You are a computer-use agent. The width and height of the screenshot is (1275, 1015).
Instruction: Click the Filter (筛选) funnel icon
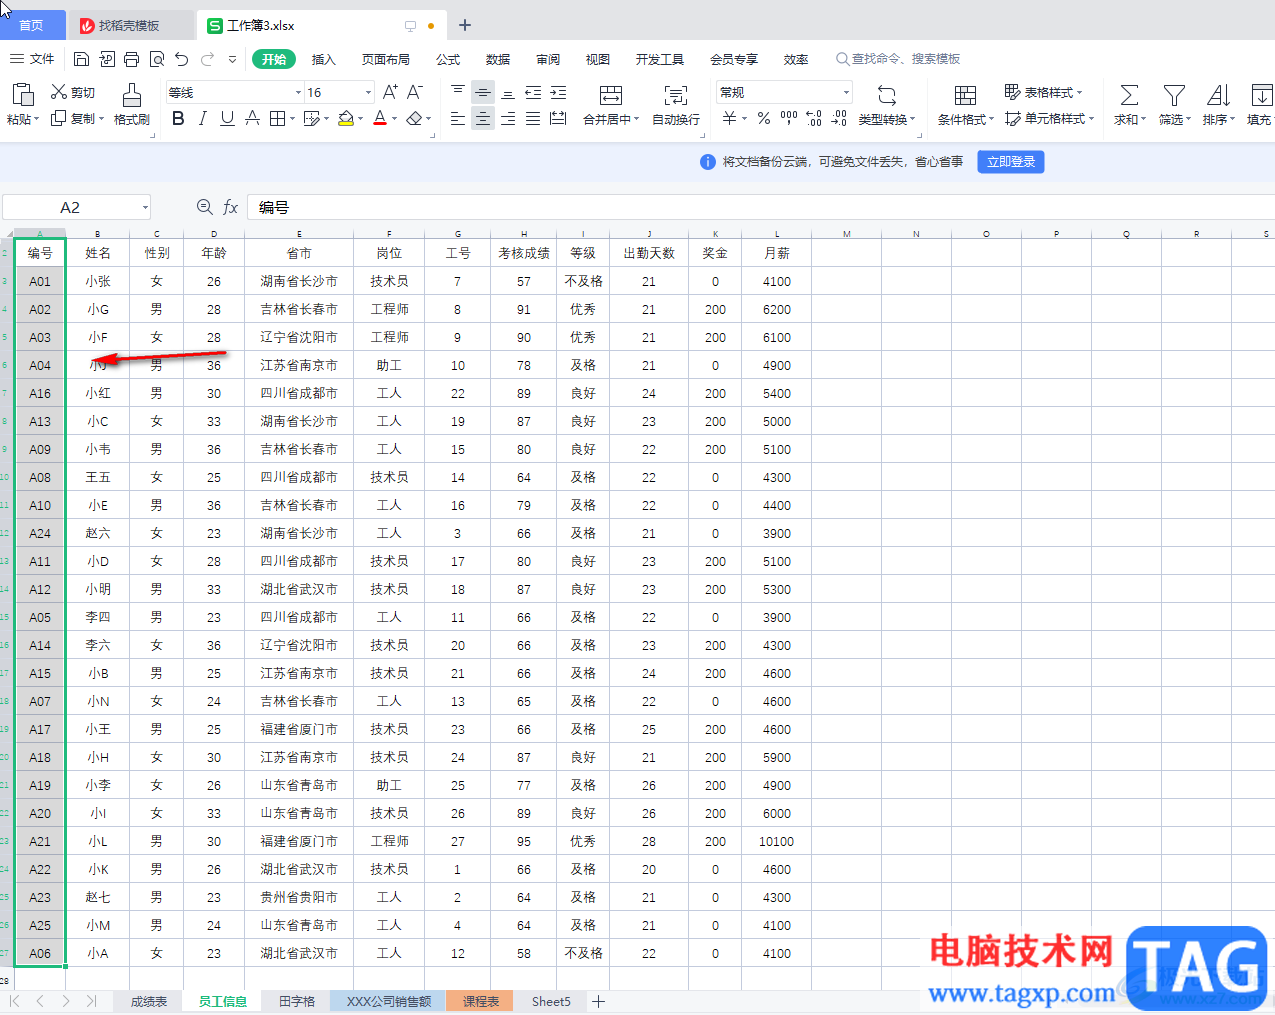1174,95
